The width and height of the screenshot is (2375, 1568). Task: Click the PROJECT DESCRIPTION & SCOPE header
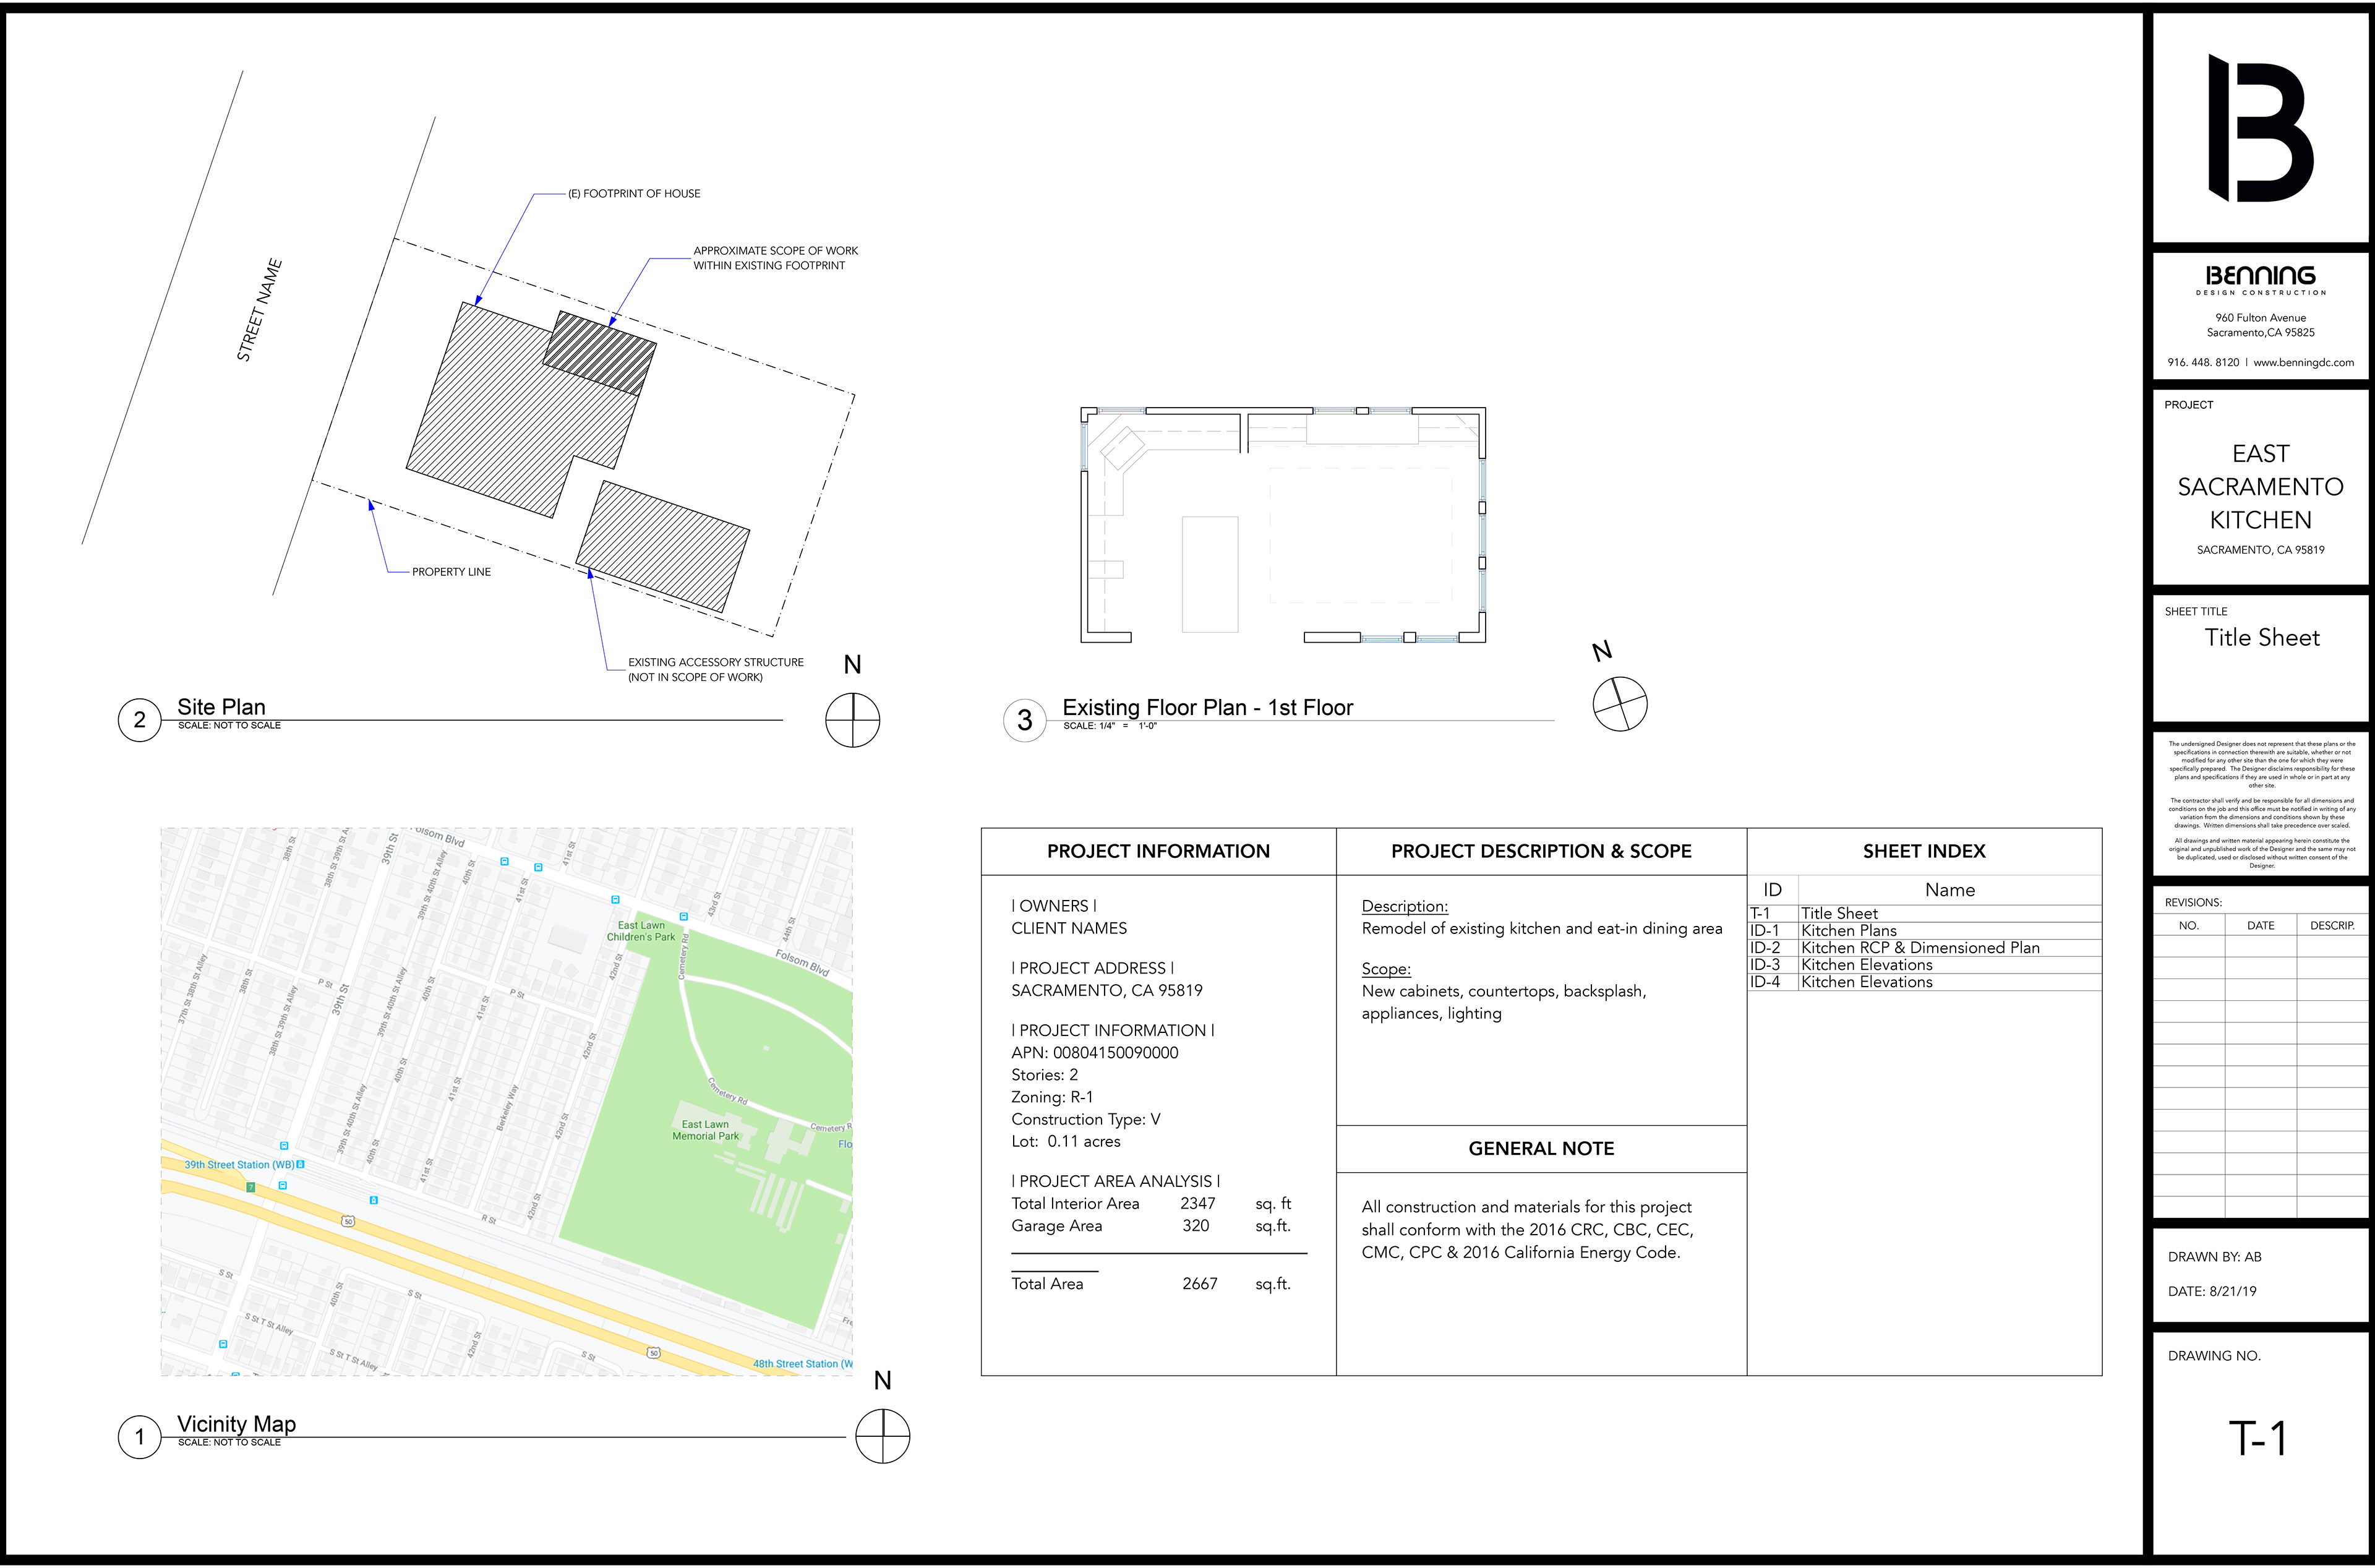click(1541, 851)
